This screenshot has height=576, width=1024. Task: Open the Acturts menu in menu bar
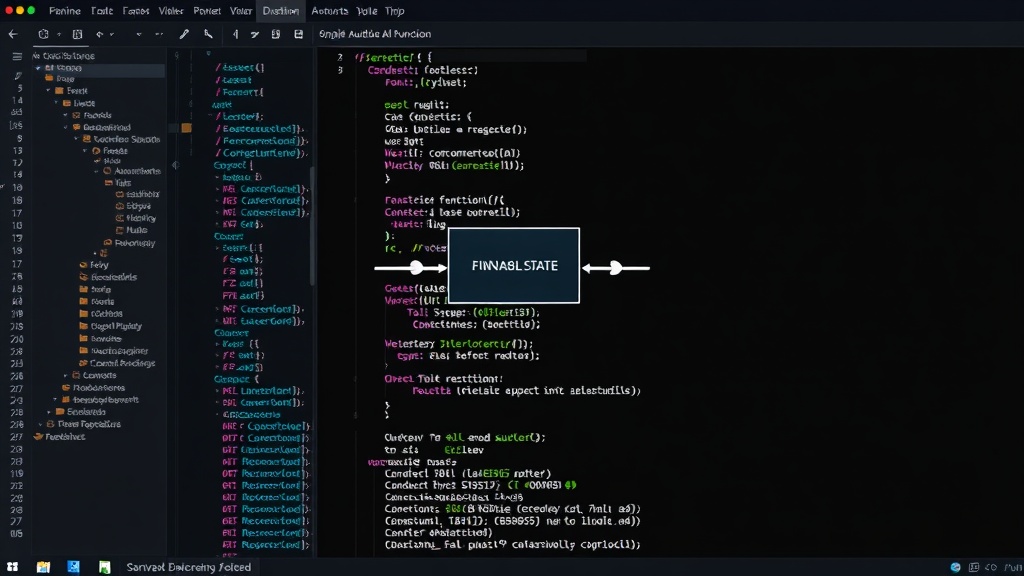coord(329,11)
